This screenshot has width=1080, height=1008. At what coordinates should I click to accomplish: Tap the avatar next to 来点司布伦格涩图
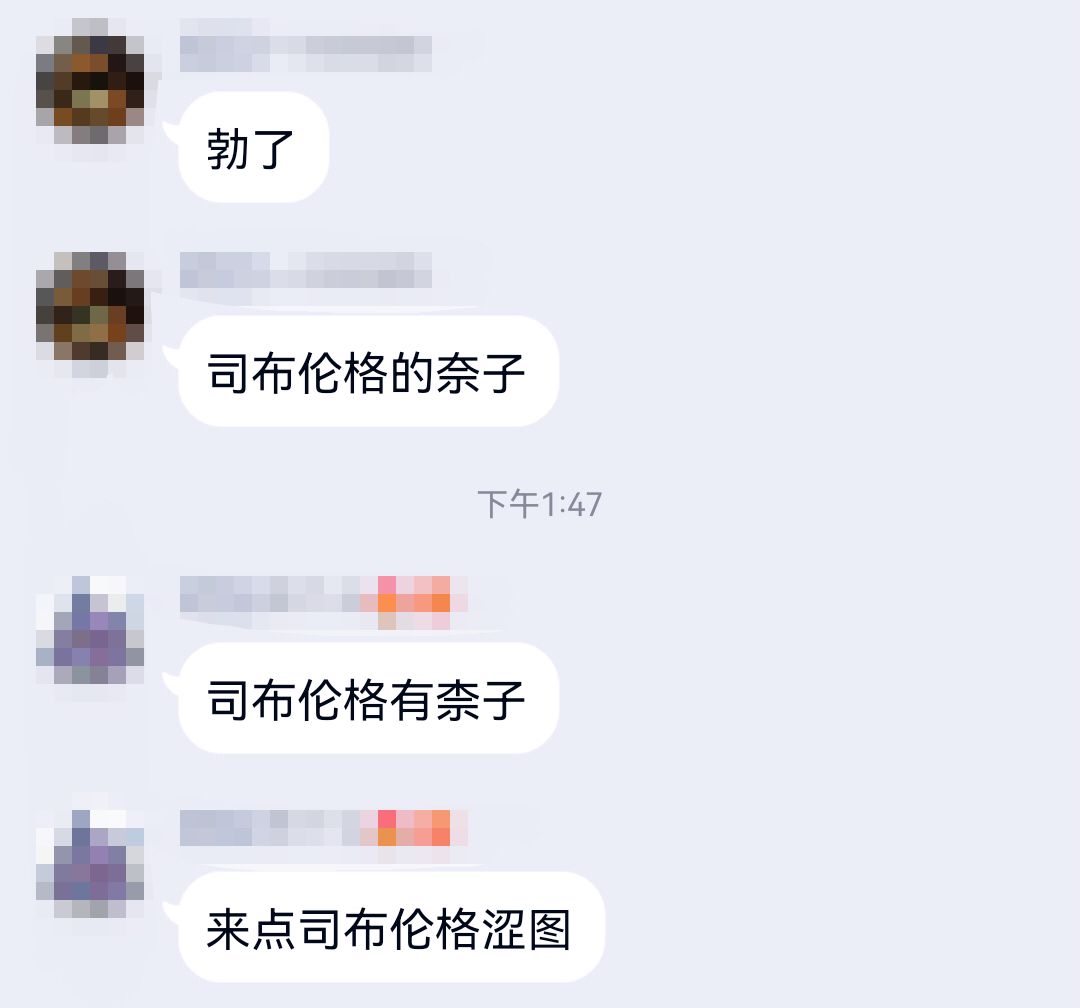pyautogui.click(x=90, y=864)
